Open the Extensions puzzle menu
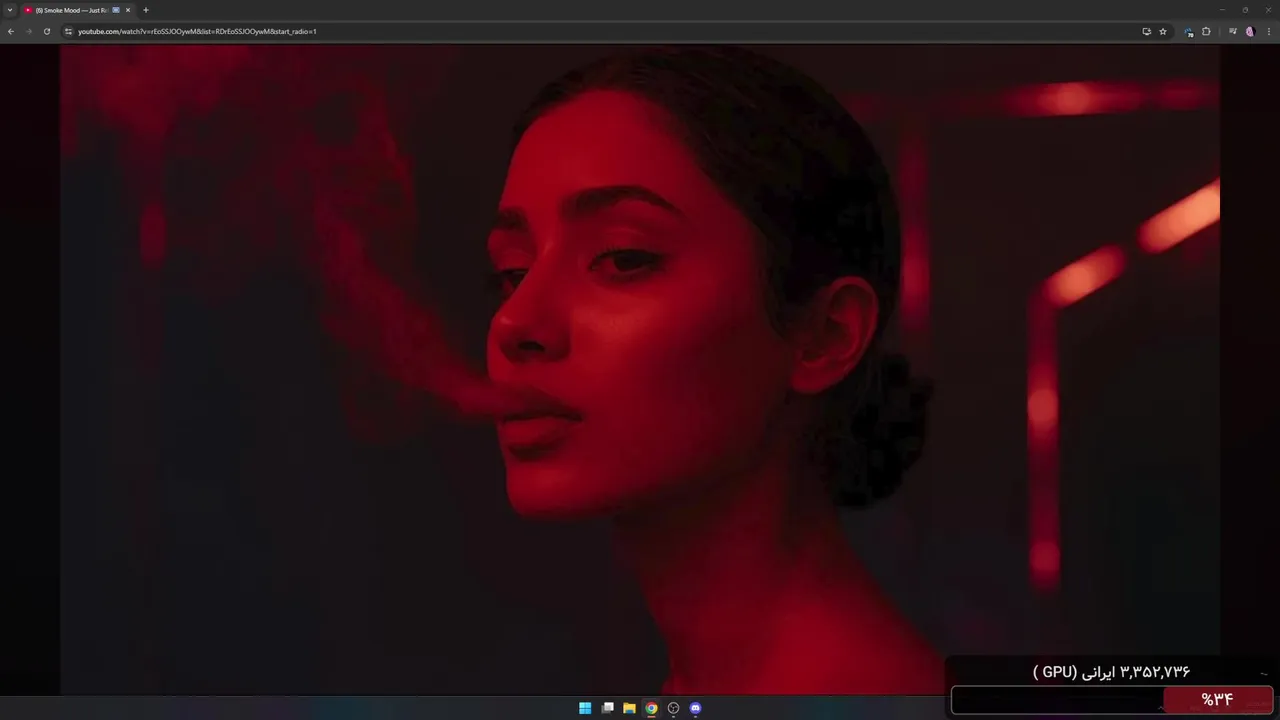 [1206, 31]
